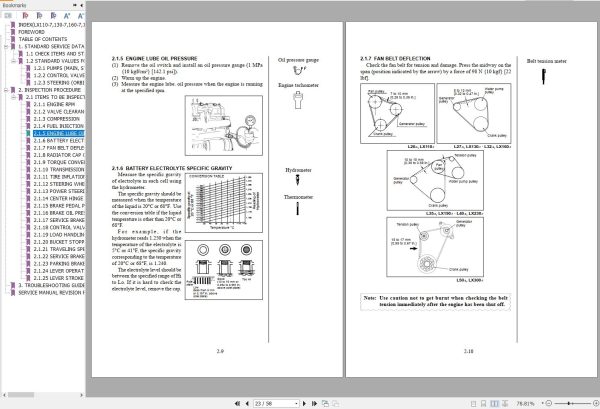Screen dimensions: 600x409
Task: Collapse the Bookmarks panel with the left-arrow icon
Action: coord(82,5)
